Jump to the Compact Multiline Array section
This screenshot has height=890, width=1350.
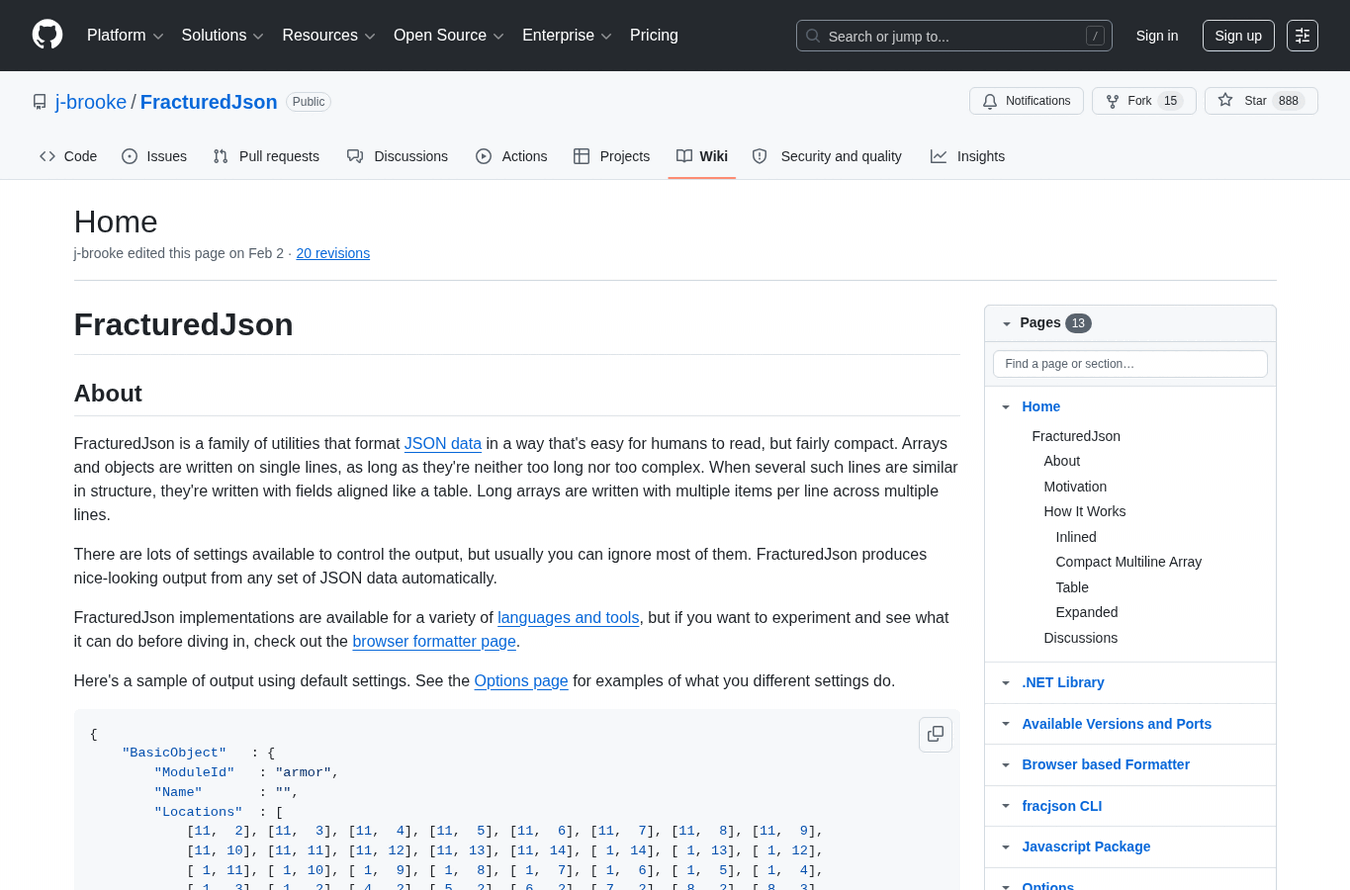[x=1129, y=561]
